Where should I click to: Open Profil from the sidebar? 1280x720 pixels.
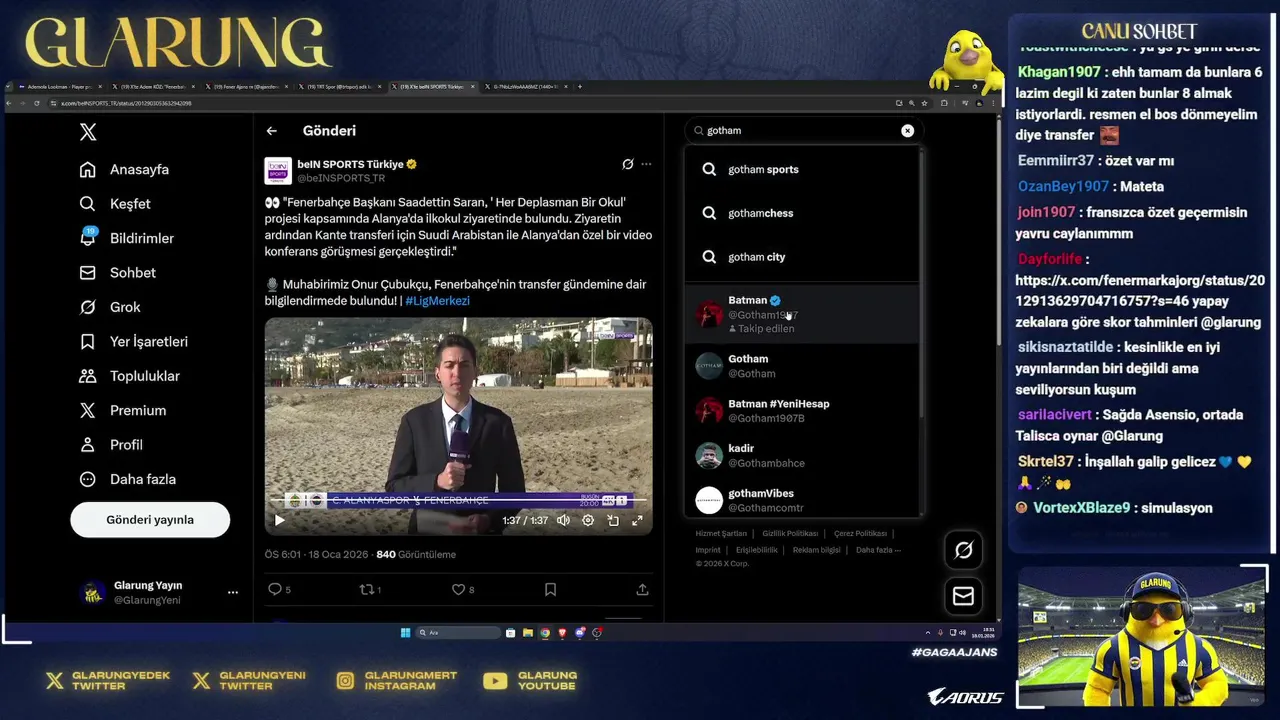click(111, 445)
